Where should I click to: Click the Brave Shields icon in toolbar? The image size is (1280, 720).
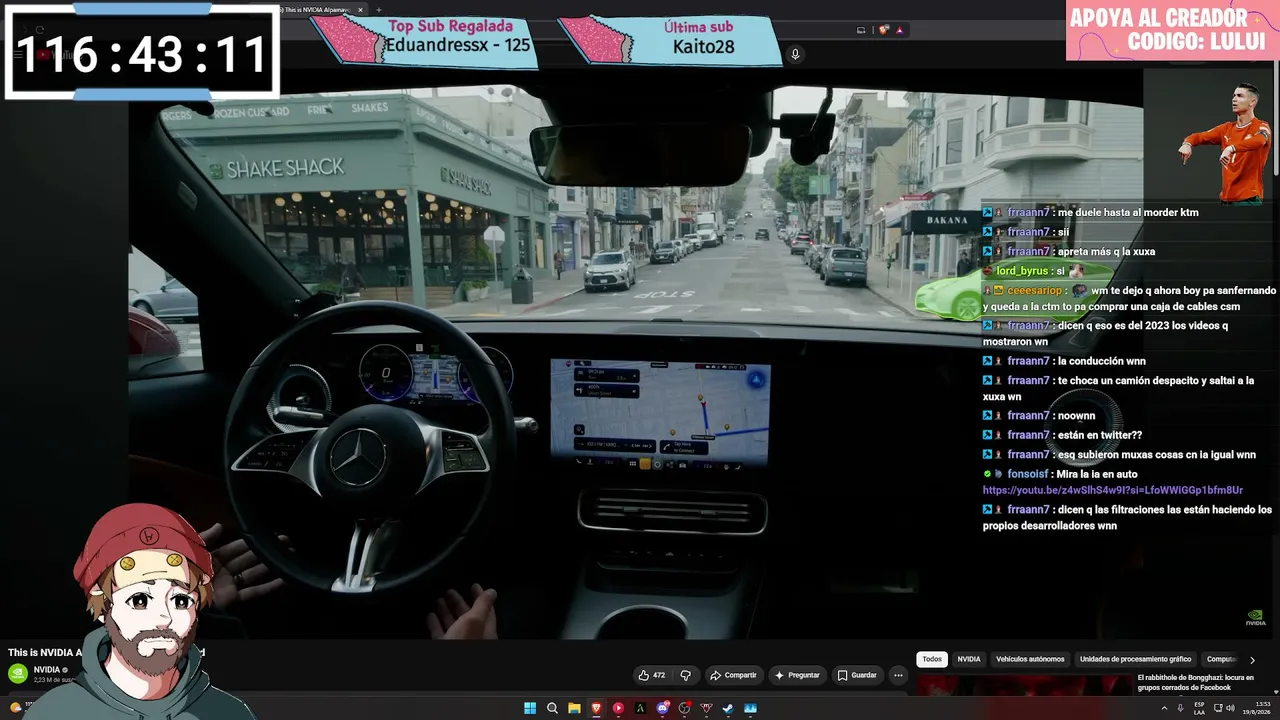884,30
